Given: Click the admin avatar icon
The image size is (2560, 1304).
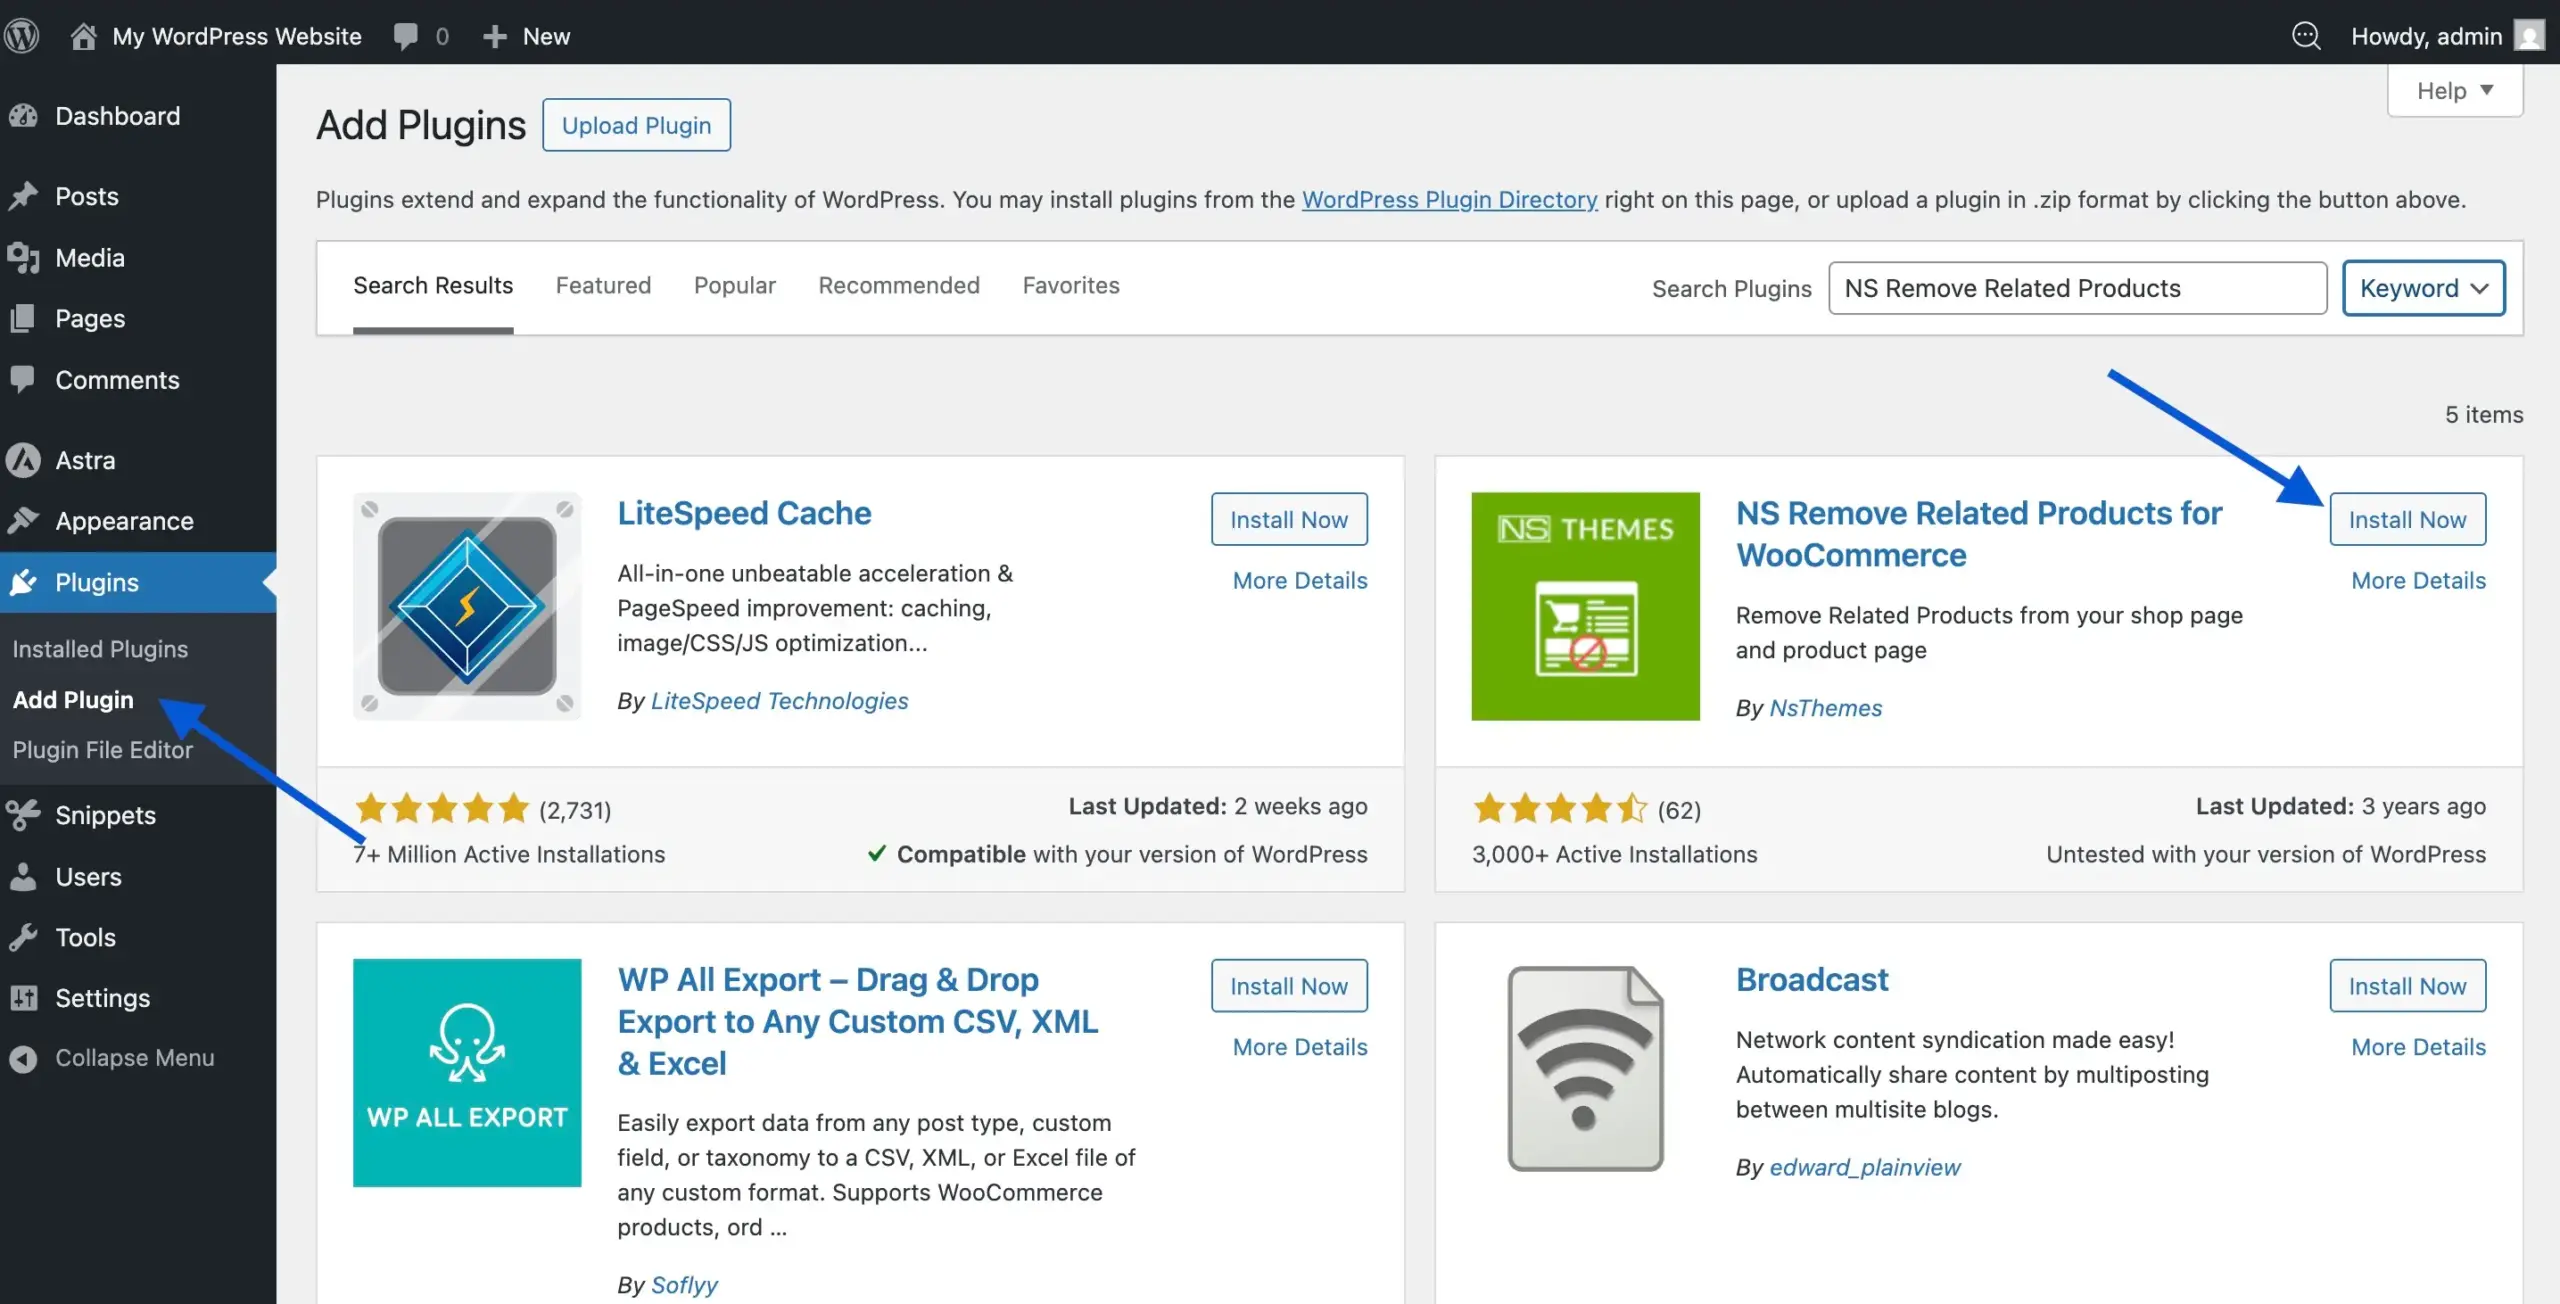Looking at the screenshot, I should pyautogui.click(x=2530, y=36).
